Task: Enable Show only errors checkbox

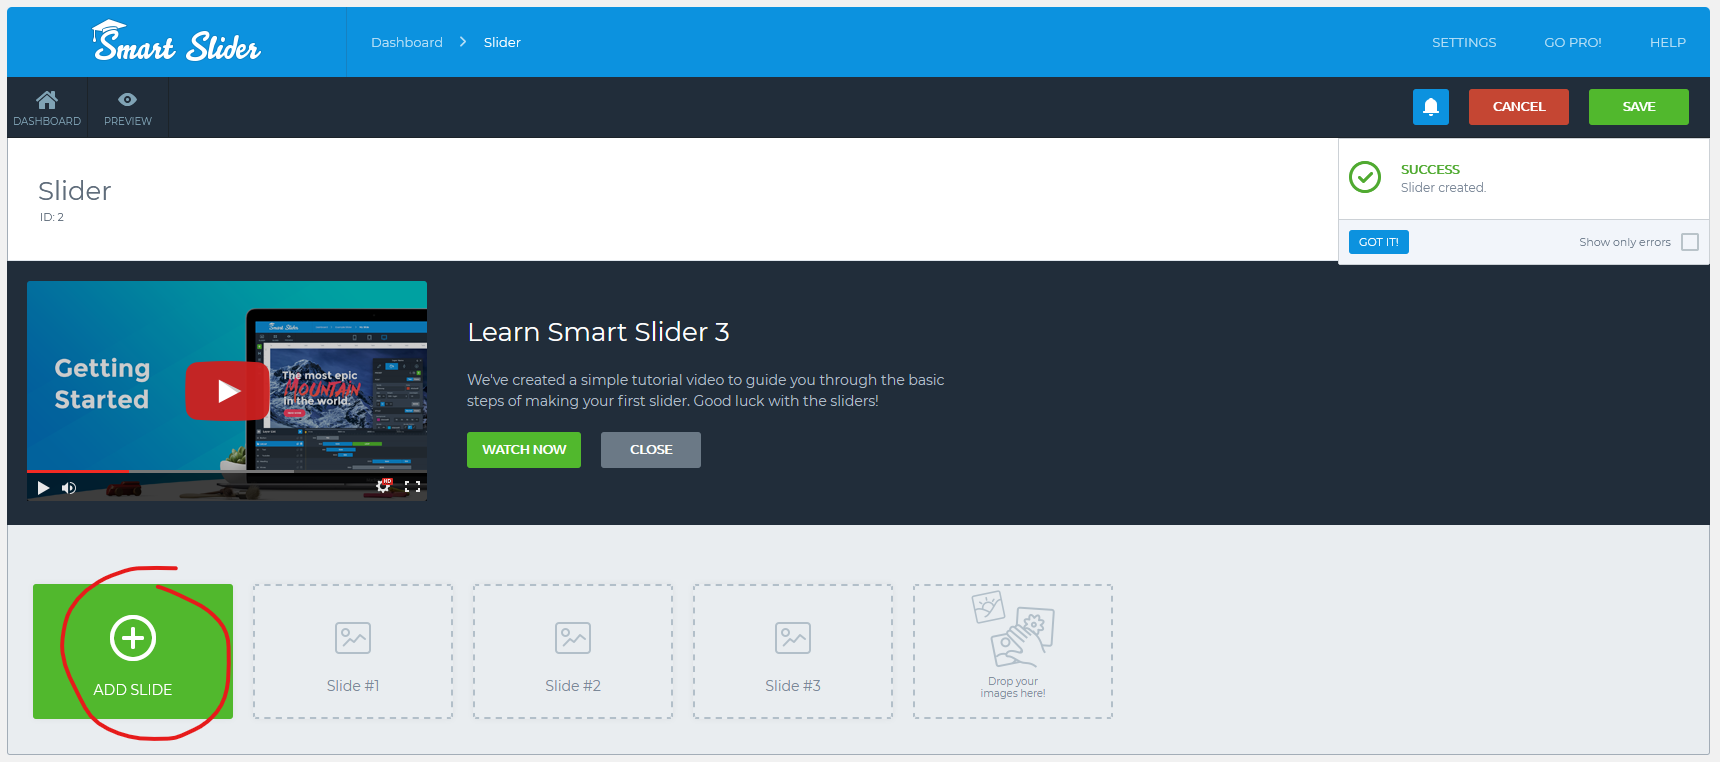Action: [1690, 242]
